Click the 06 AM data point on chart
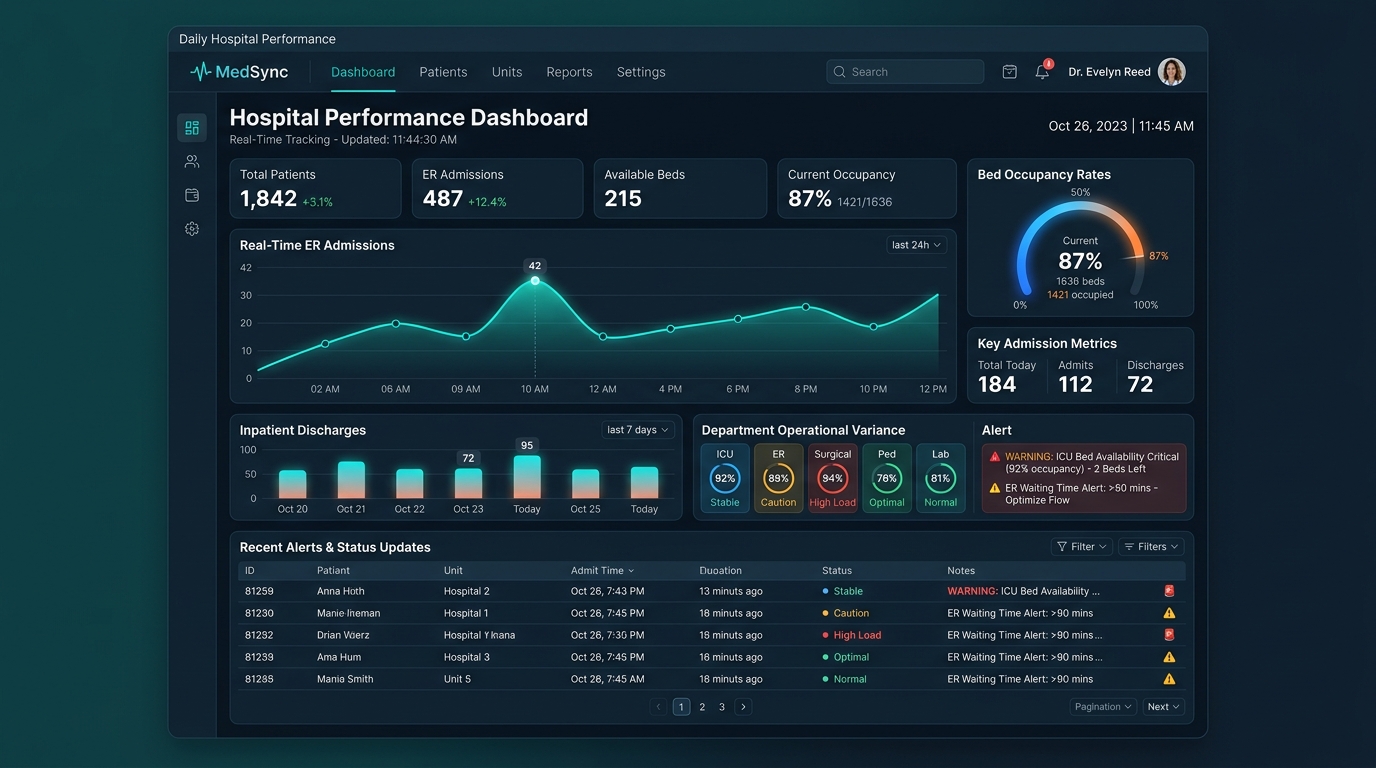Viewport: 1376px width, 768px height. 396,323
